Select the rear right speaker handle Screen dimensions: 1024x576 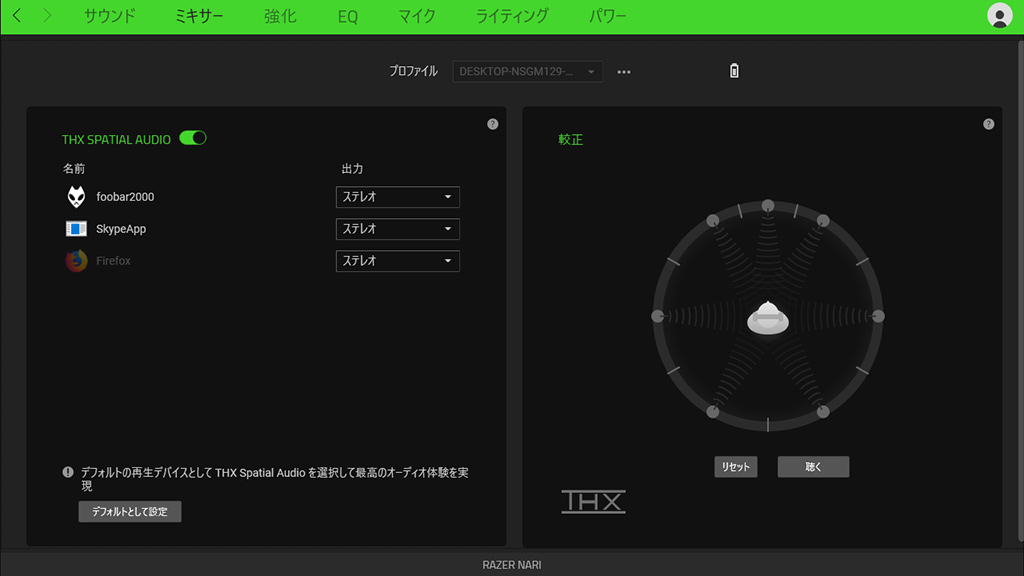tap(823, 411)
